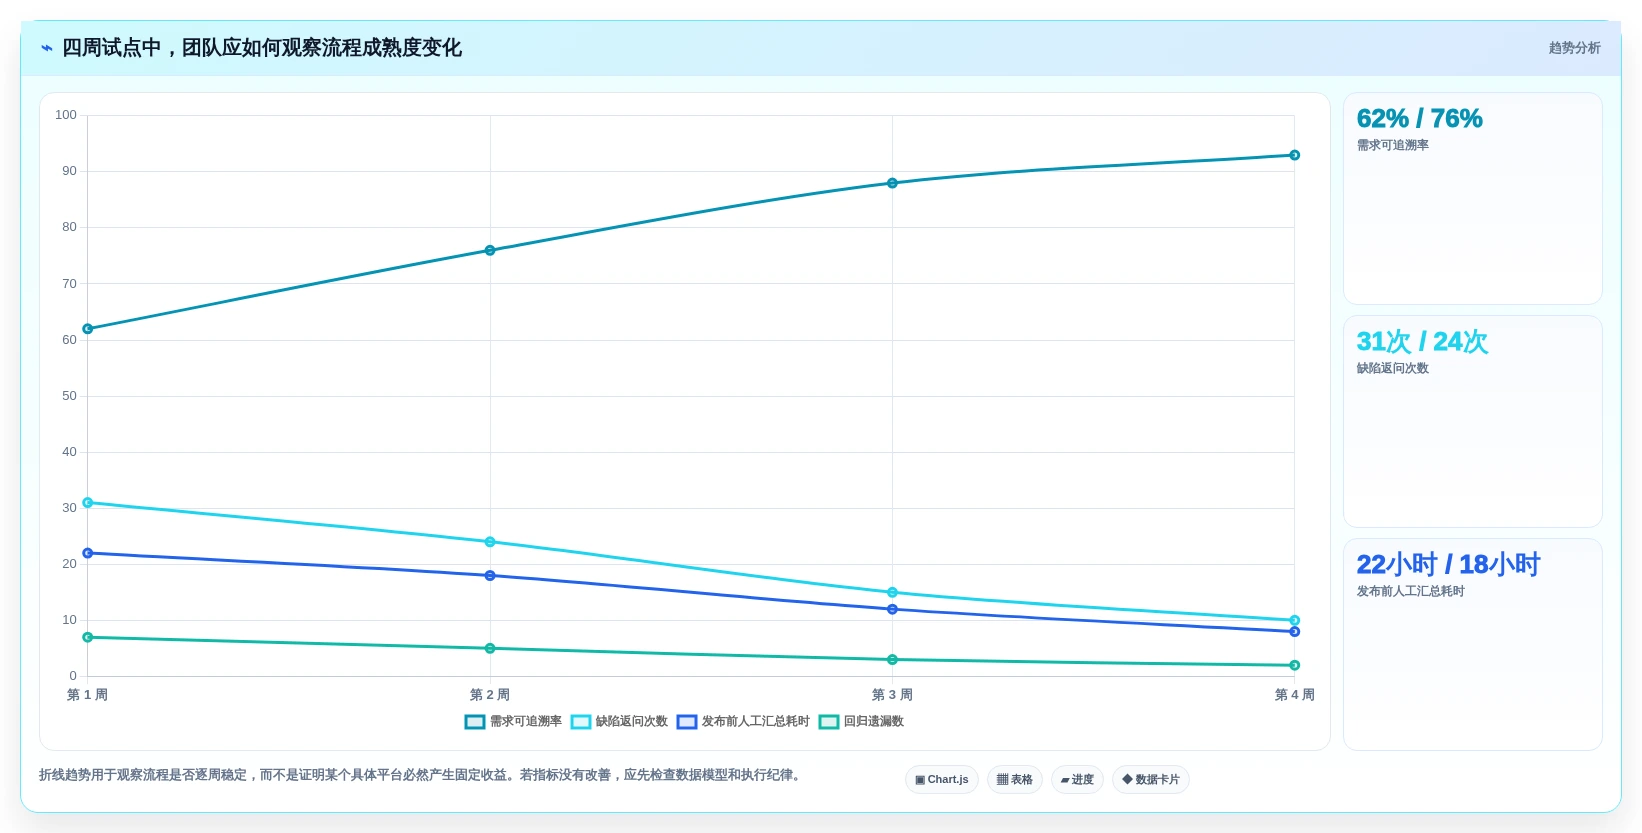Screen dimensions: 1642x833
Task: Click the 需求可追溯率 legend color box
Action: click(475, 722)
